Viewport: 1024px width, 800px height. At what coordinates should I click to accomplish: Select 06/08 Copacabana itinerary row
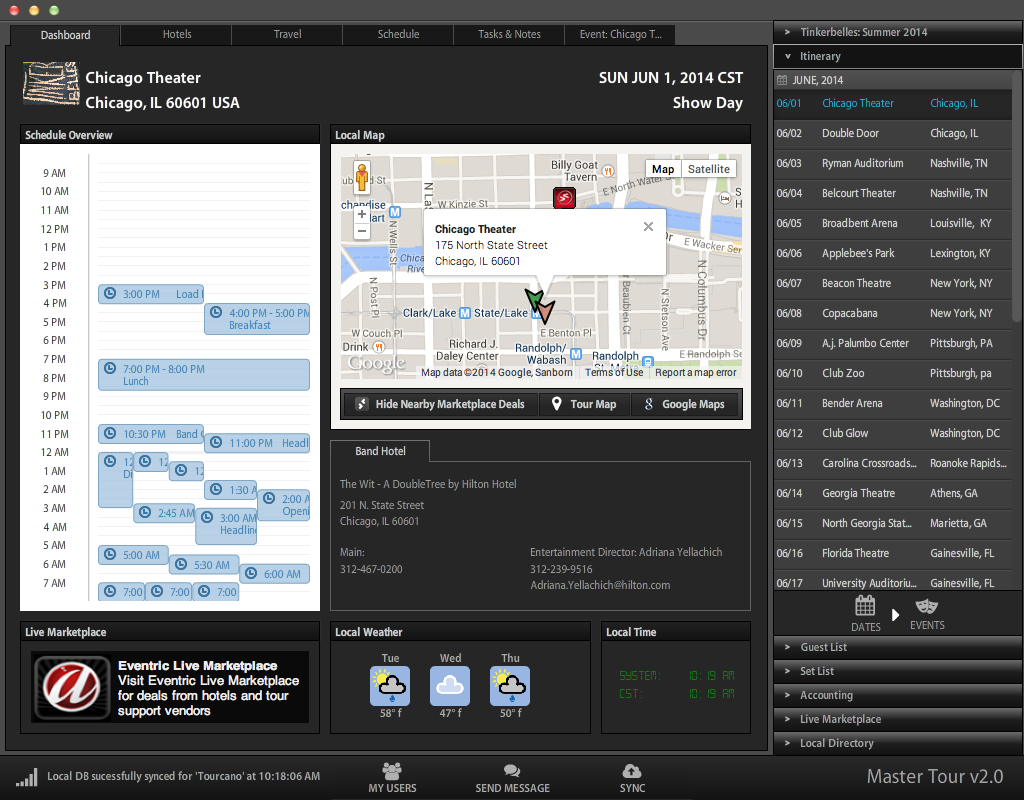tap(893, 313)
